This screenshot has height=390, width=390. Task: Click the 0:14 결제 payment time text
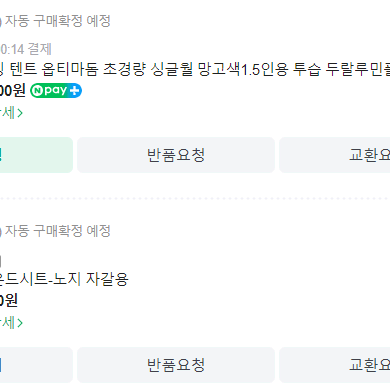pos(26,49)
